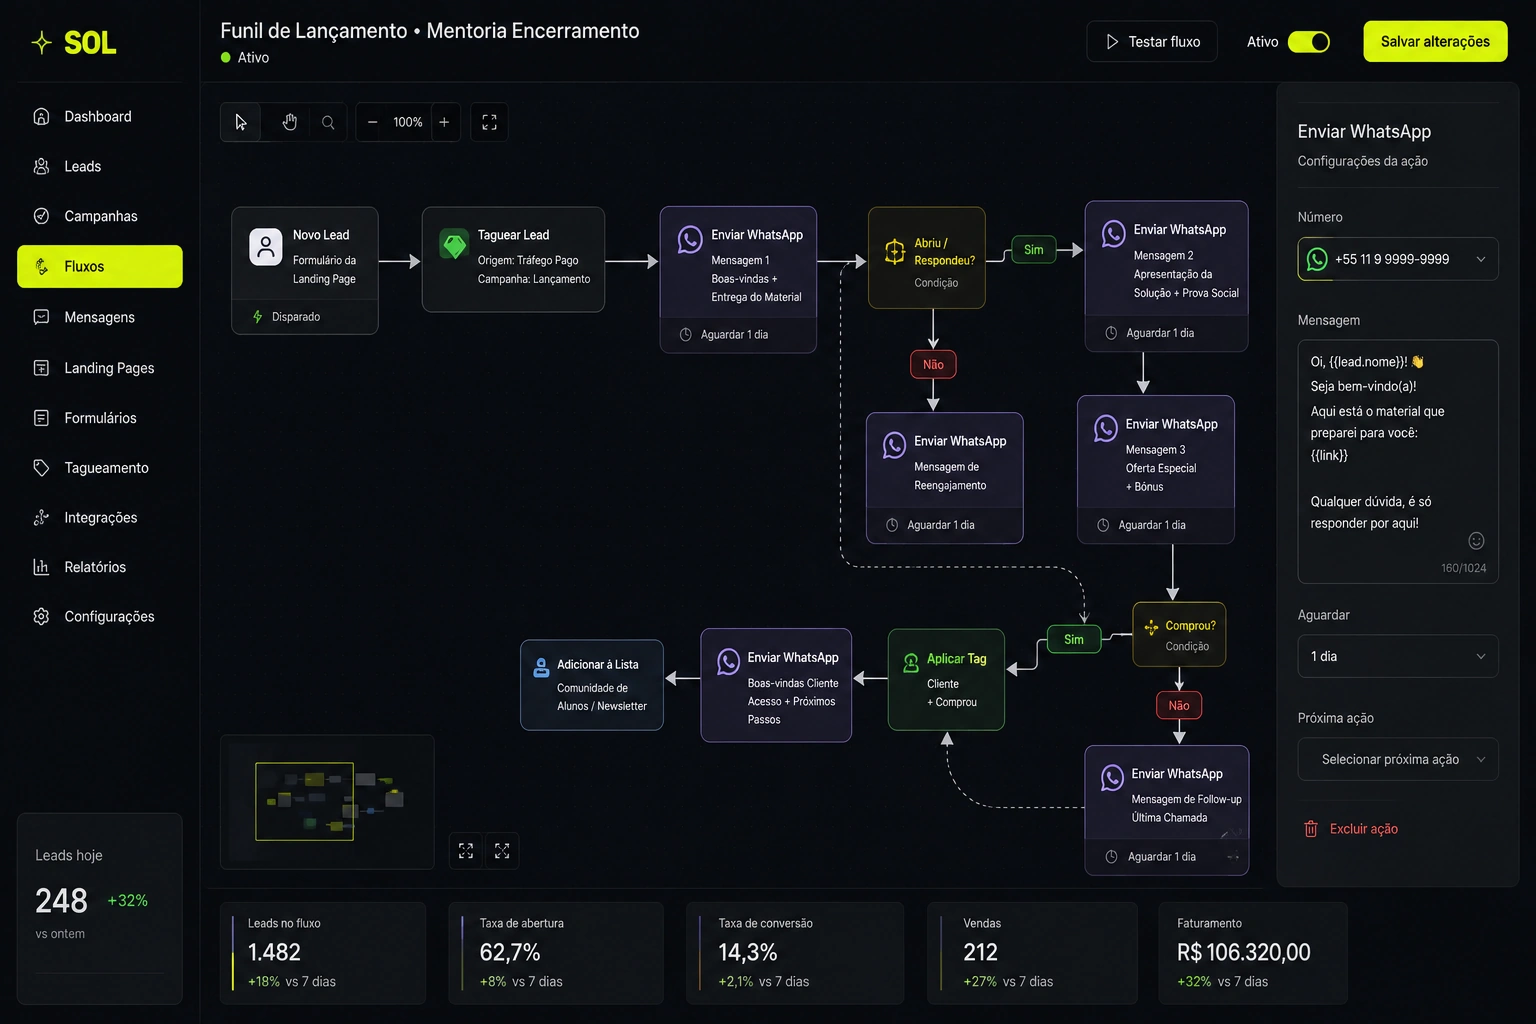Open Mensagens menu item

click(99, 317)
